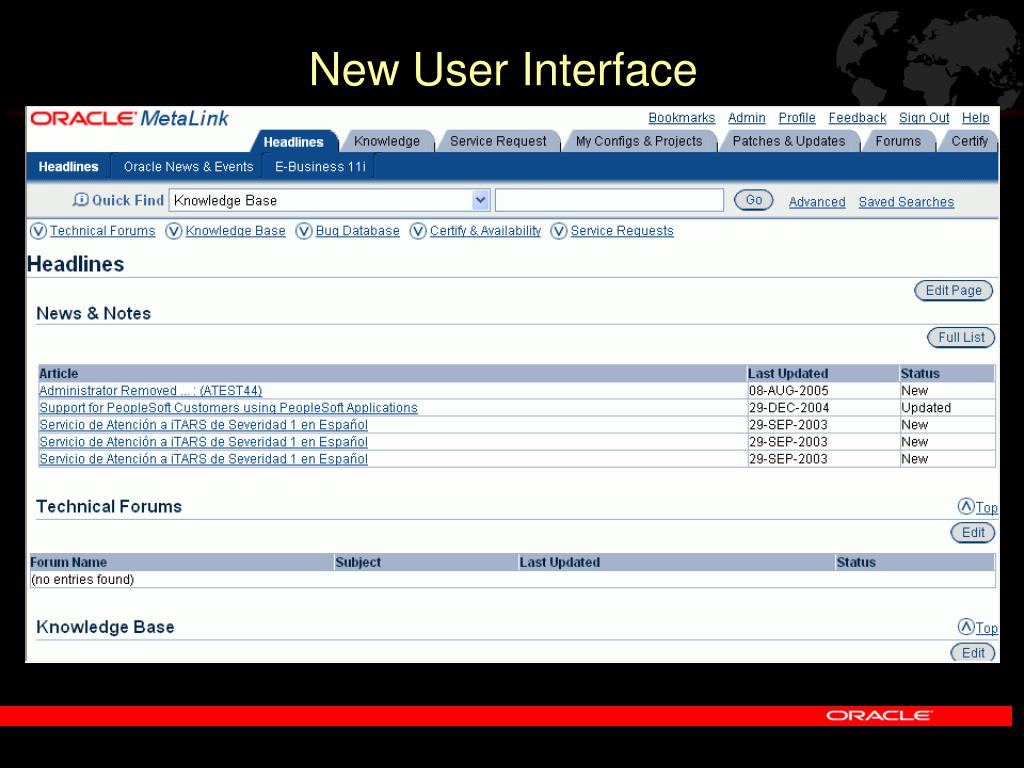Switch to the Knowledge tab
Screen dimensions: 1024x768
tap(387, 141)
